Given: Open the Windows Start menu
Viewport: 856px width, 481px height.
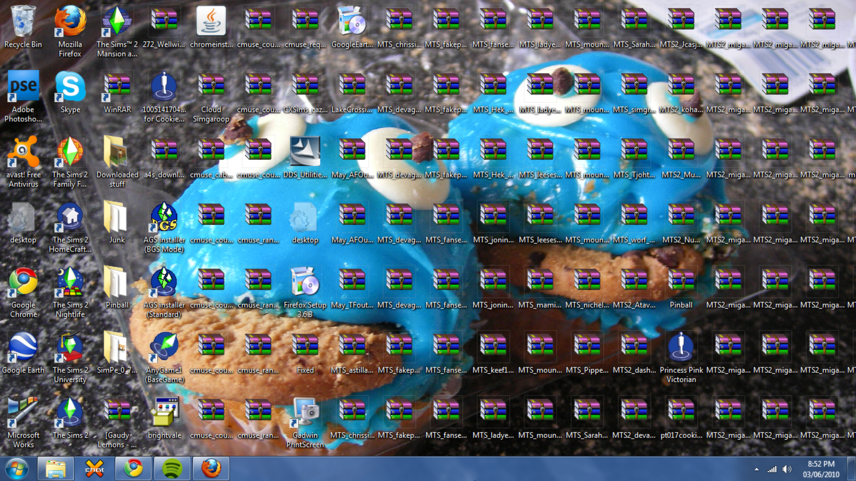Looking at the screenshot, I should coord(17,468).
